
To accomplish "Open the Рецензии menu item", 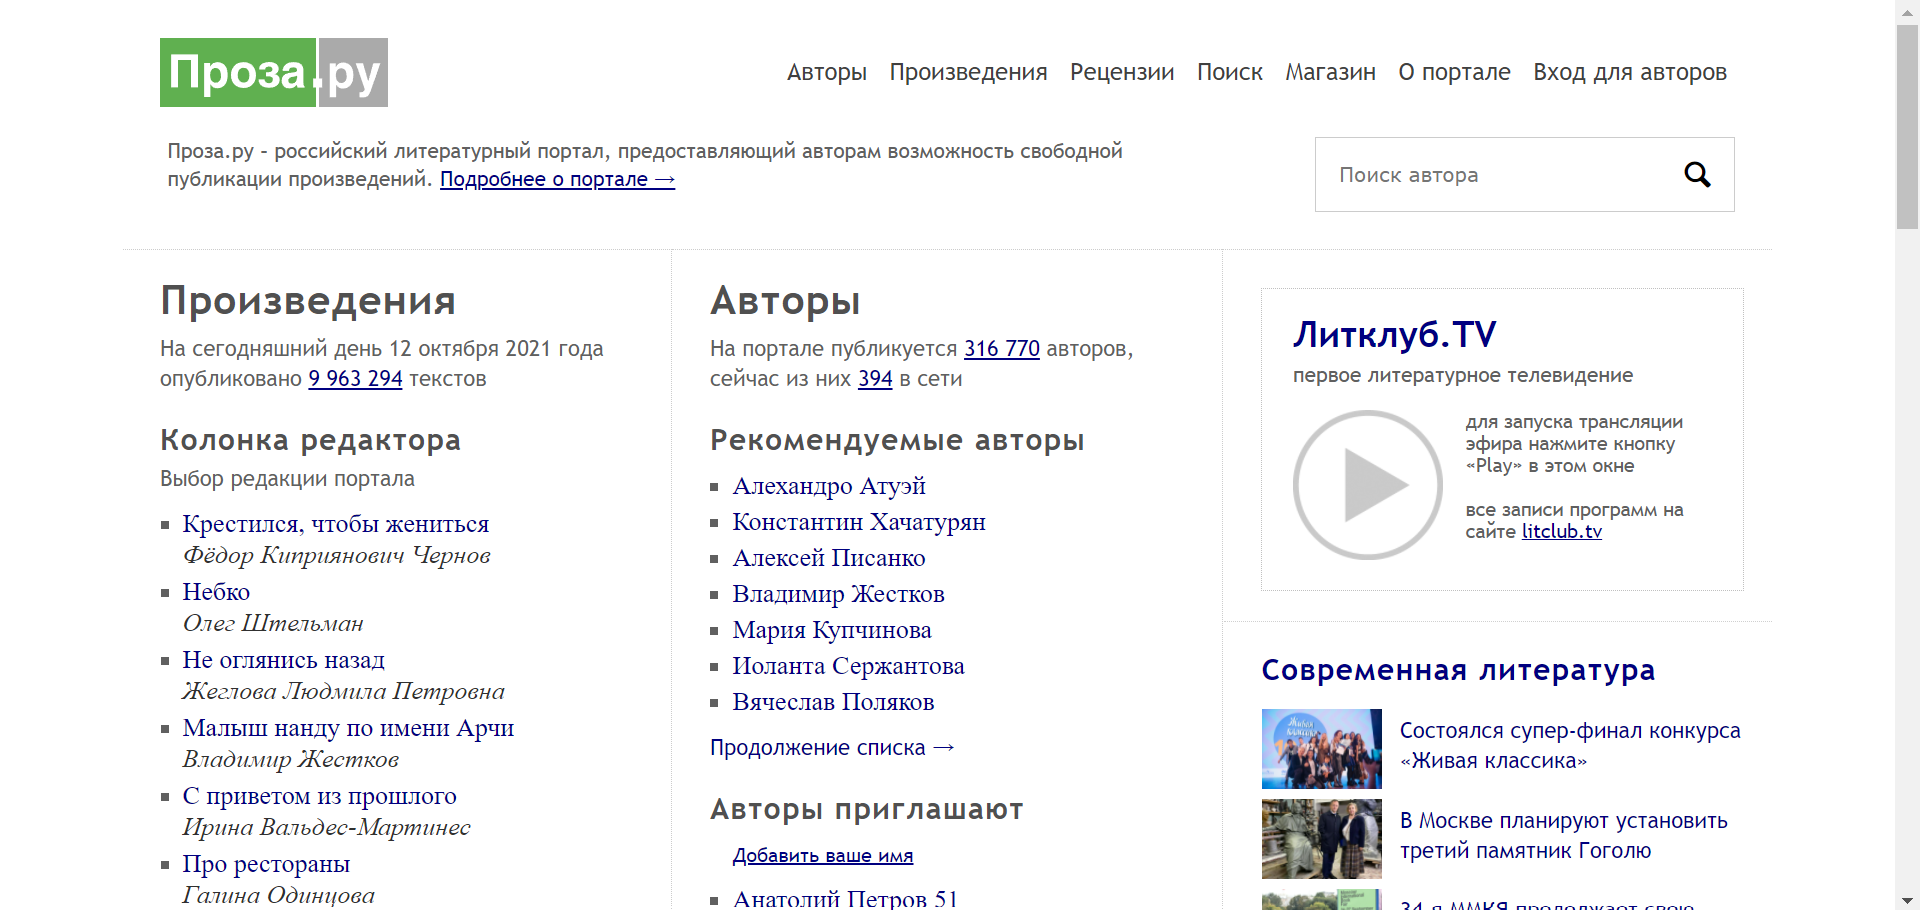I will [1122, 72].
